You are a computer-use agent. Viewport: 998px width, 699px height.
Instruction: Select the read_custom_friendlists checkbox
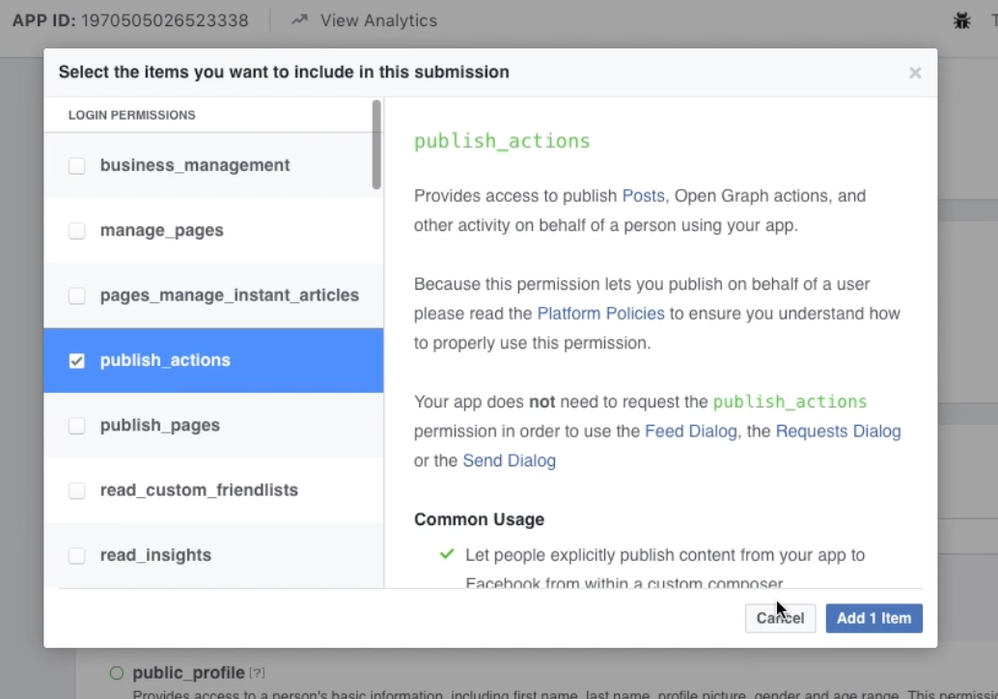coord(77,491)
